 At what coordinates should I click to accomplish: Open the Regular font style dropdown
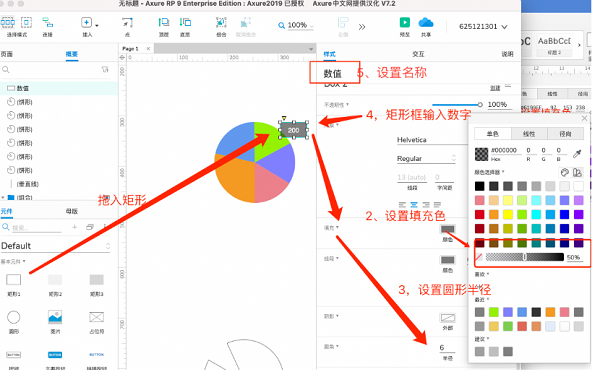tap(426, 158)
